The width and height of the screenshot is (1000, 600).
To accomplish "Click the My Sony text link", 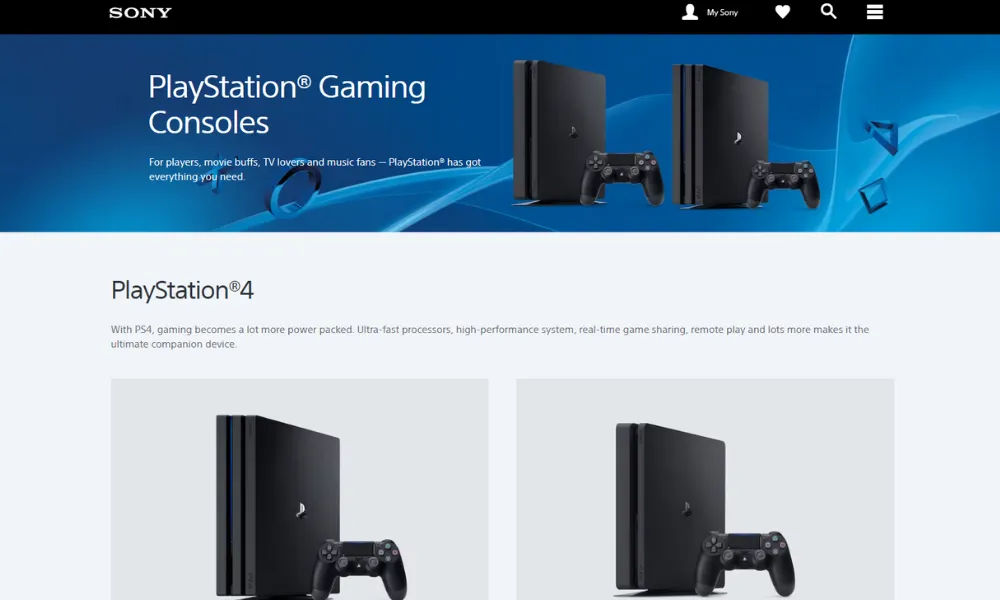I will (722, 12).
